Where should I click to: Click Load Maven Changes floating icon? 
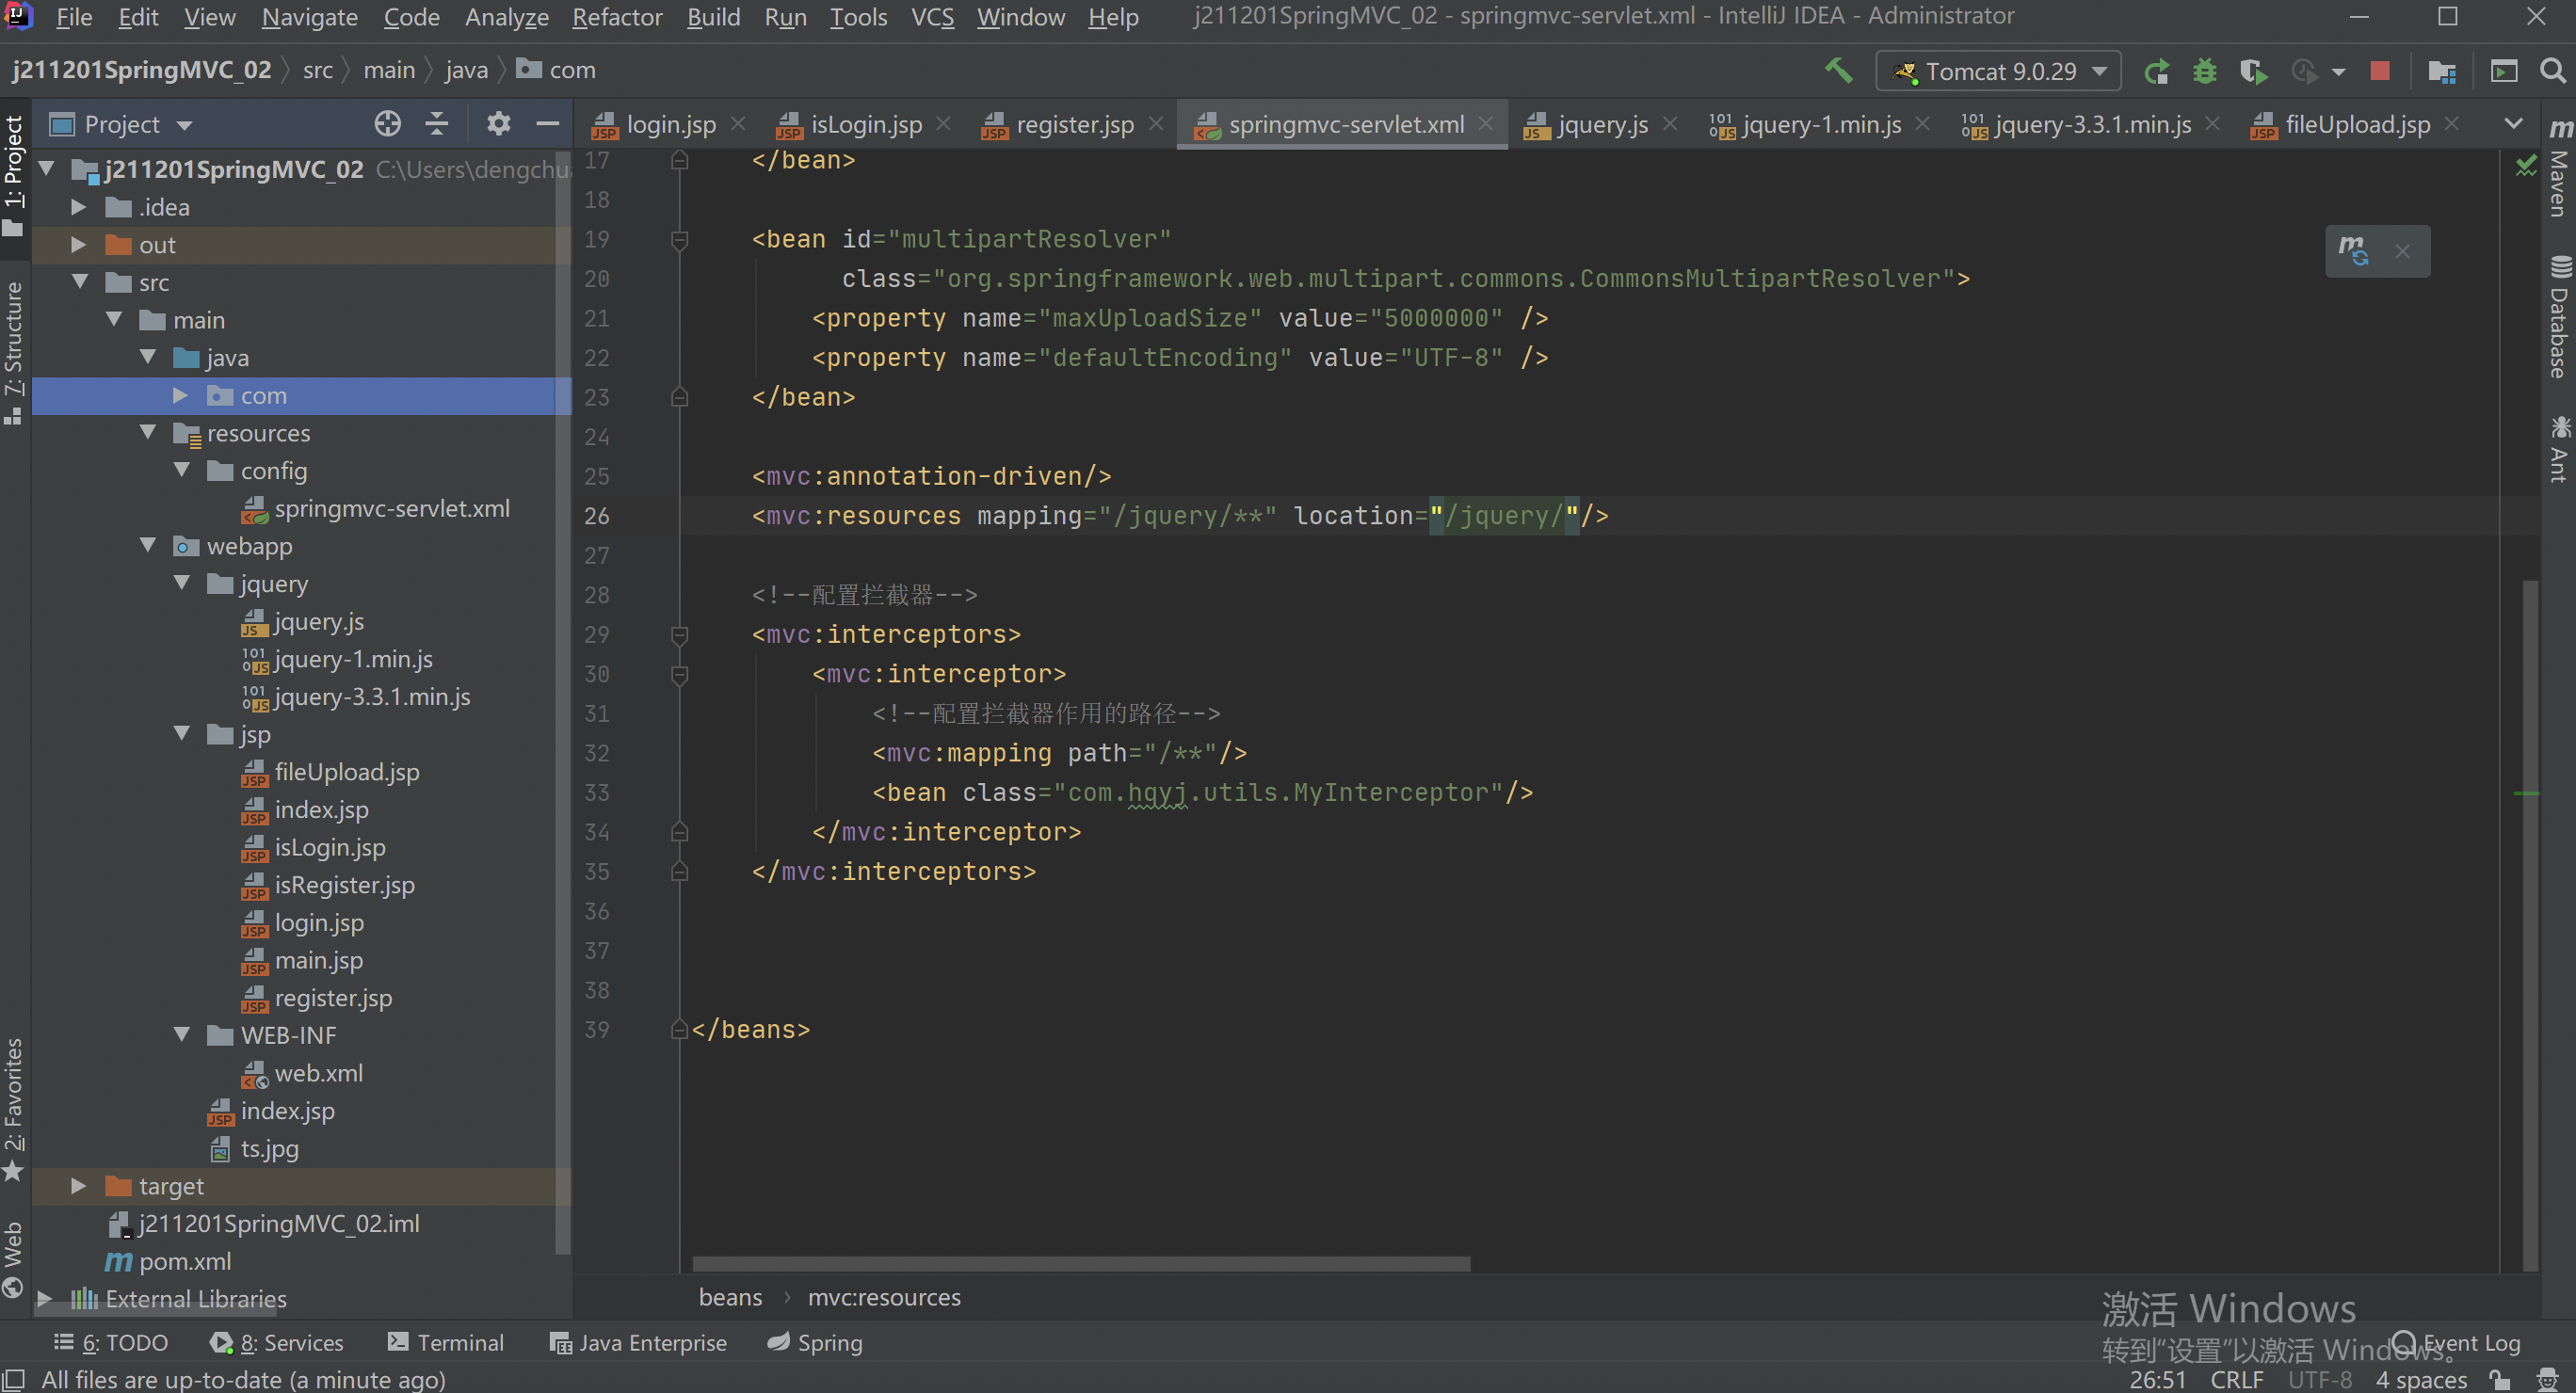[2353, 250]
